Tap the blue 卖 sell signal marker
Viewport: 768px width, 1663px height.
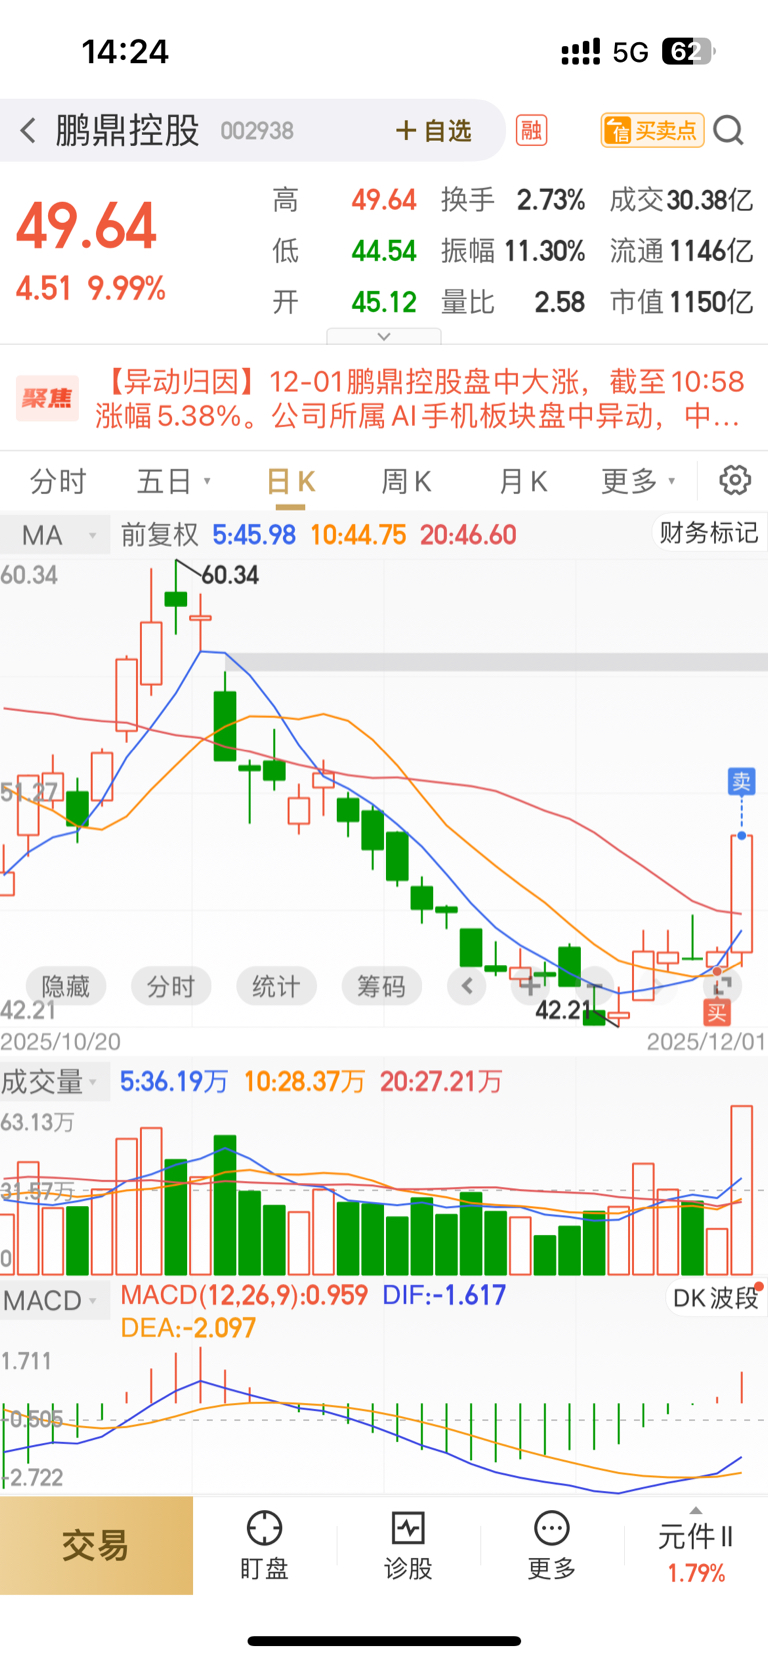741,782
